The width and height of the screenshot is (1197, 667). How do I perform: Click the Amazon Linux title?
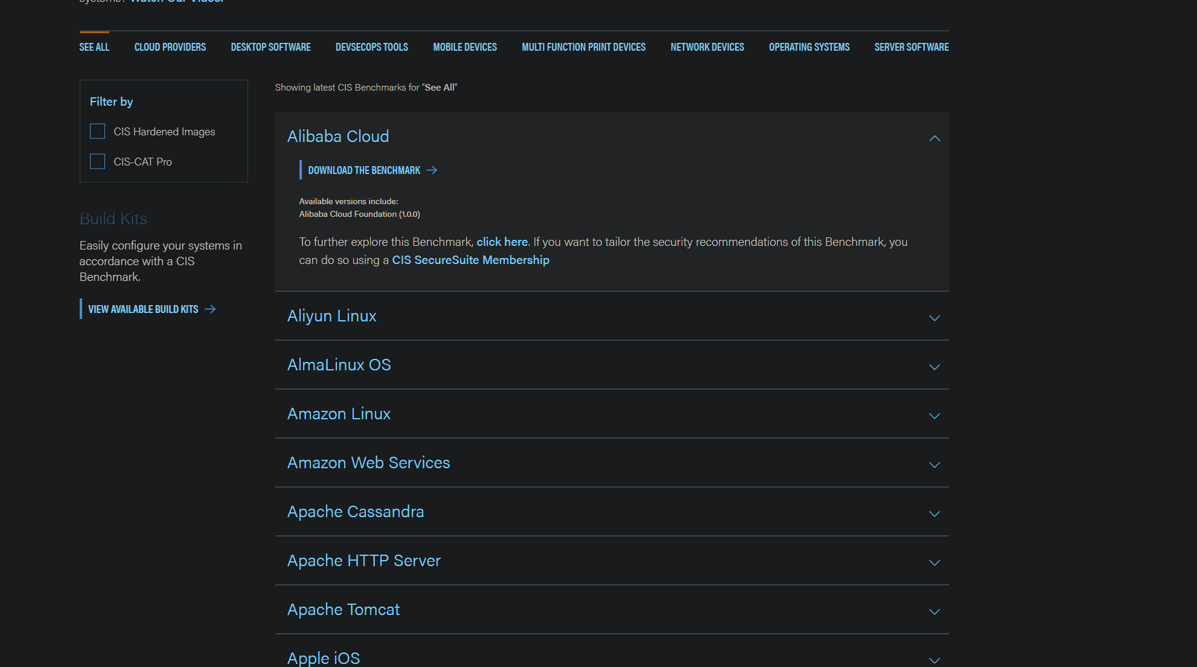point(339,414)
